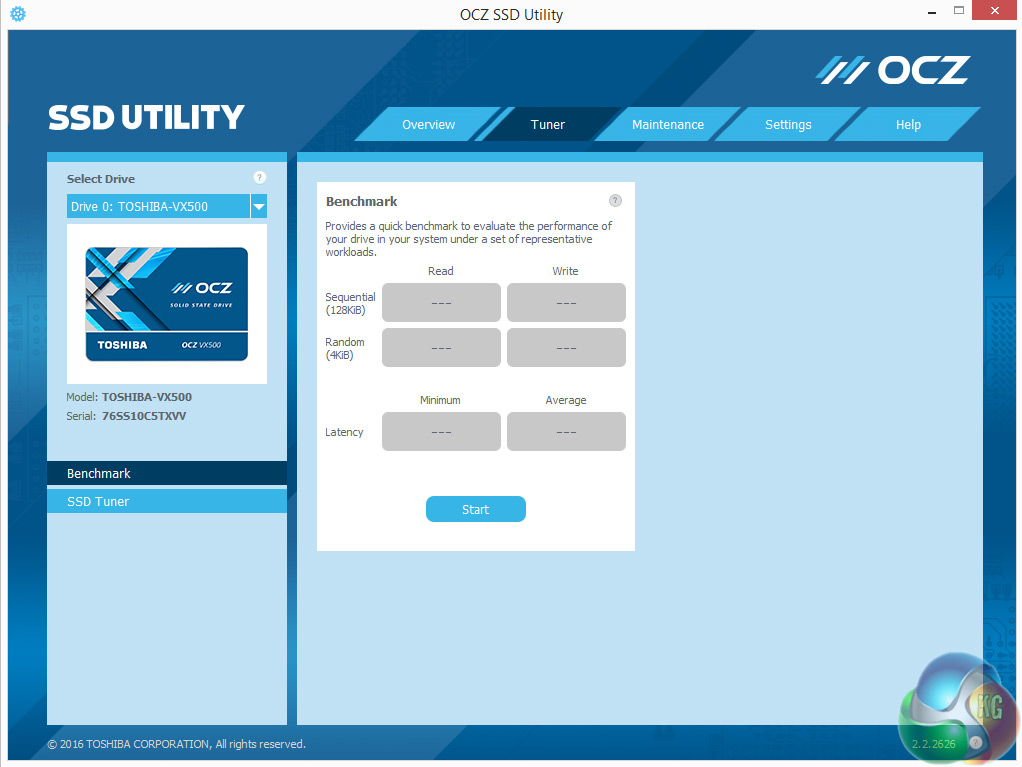Click the Benchmark card heading
Screen dimensions: 1022x767
click(x=362, y=201)
